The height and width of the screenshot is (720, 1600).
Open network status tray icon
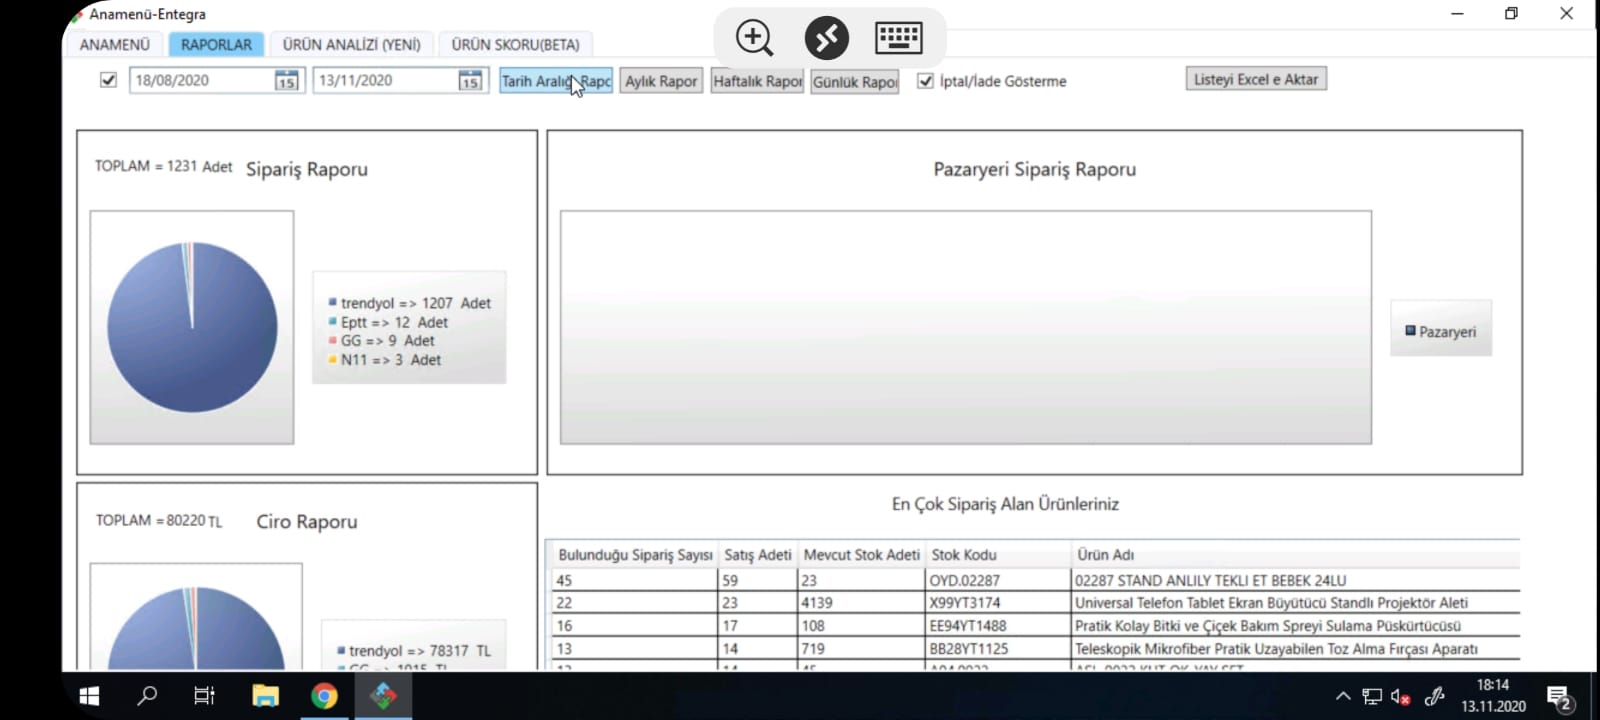[x=1372, y=696]
